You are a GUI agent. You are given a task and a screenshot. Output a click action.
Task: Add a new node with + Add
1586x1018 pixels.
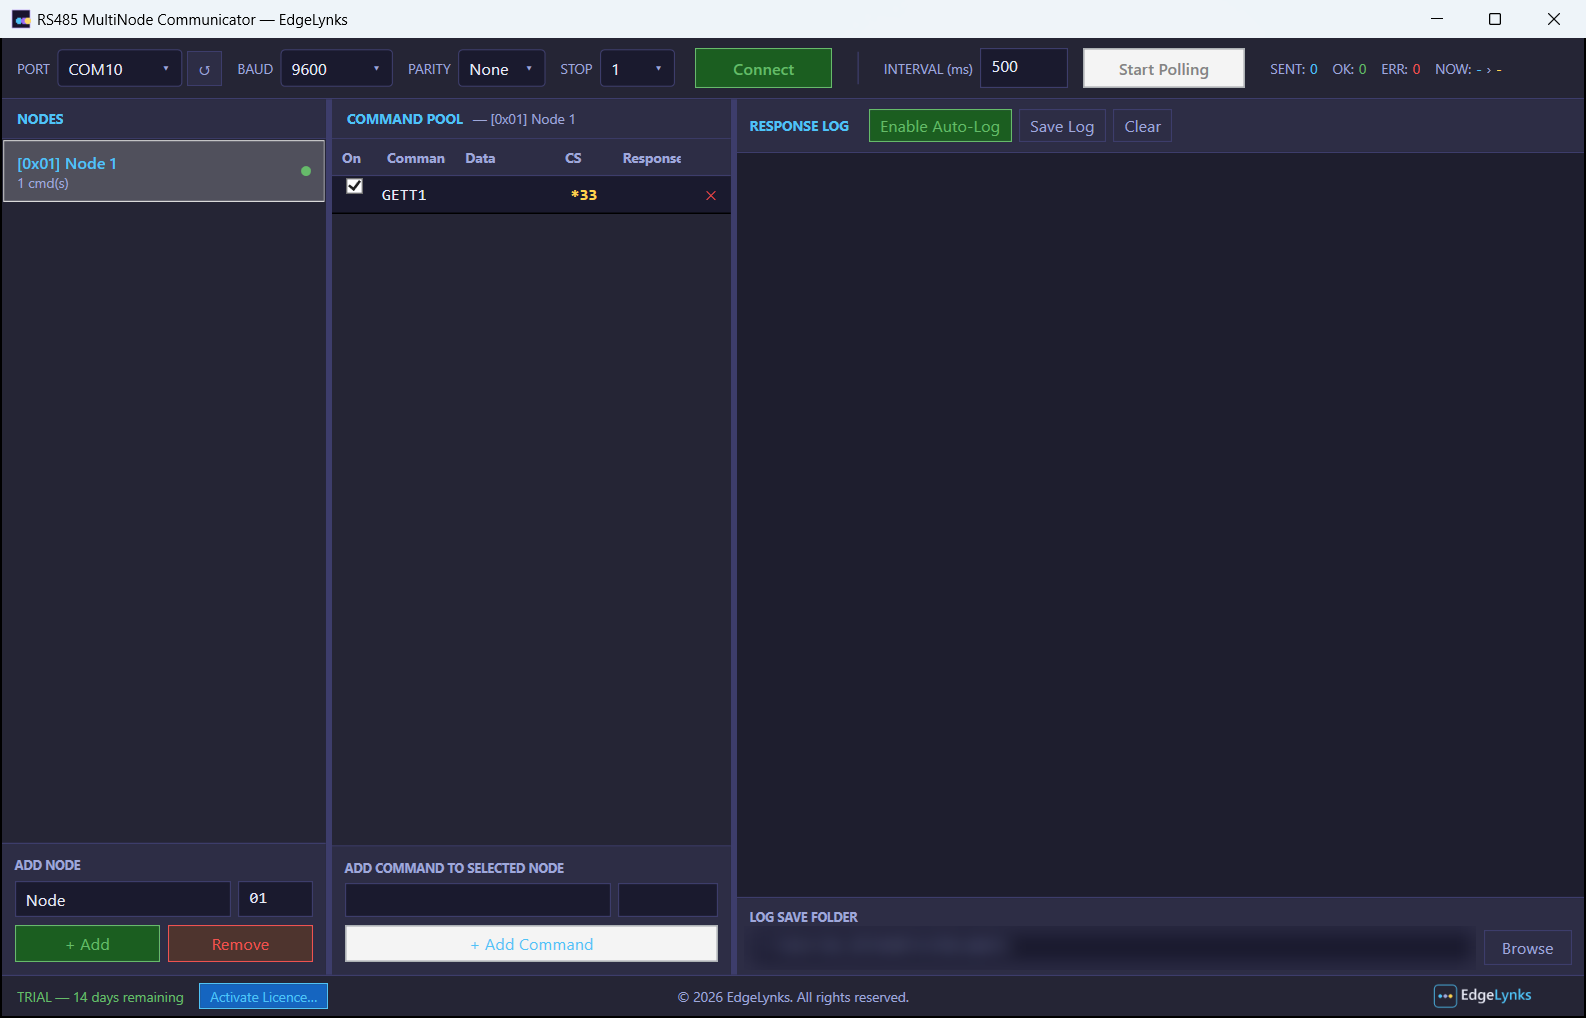click(87, 944)
